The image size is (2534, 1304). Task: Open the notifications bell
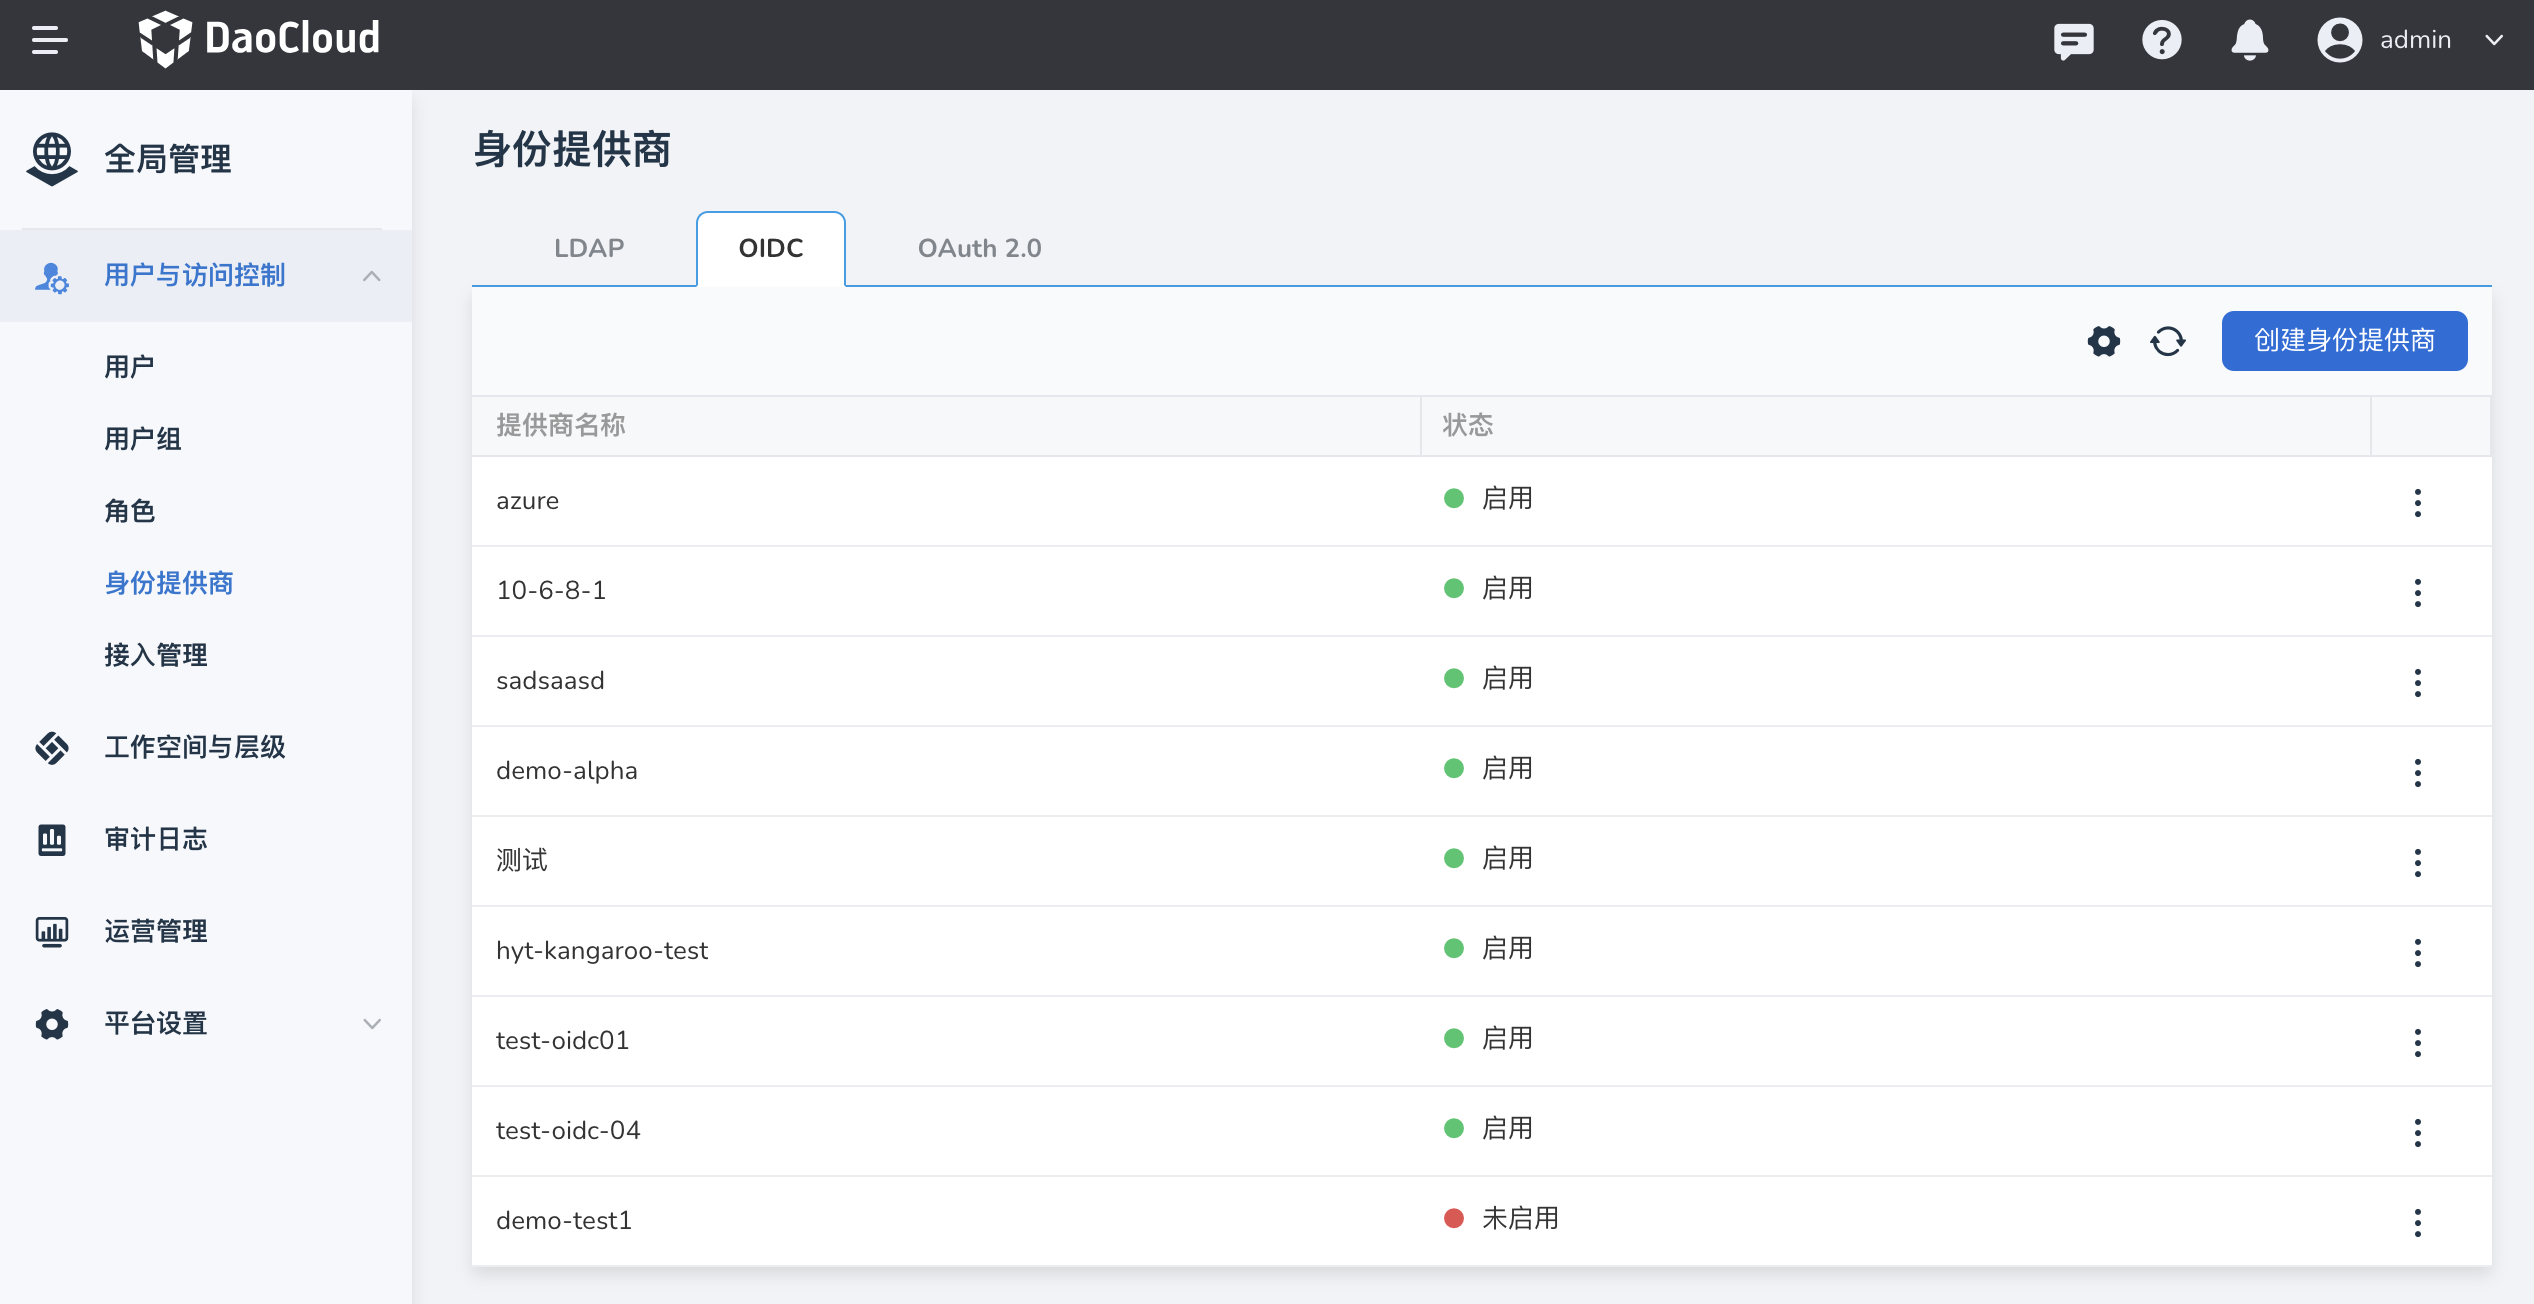click(2249, 40)
